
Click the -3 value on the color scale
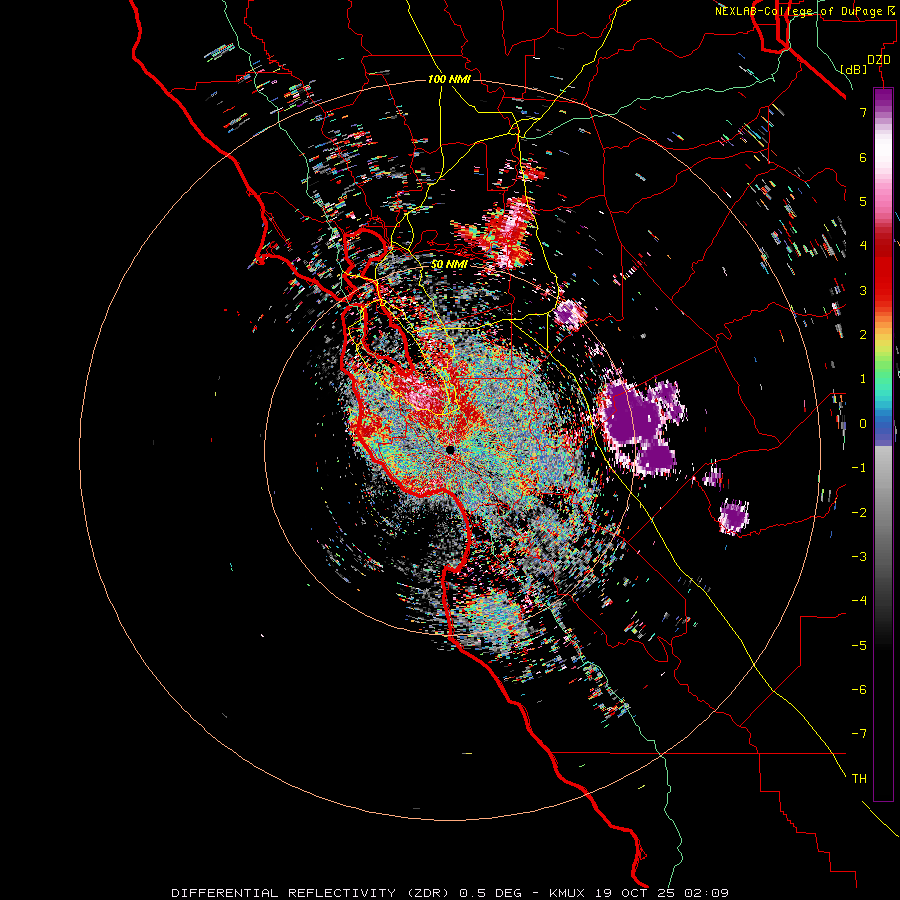pyautogui.click(x=859, y=556)
